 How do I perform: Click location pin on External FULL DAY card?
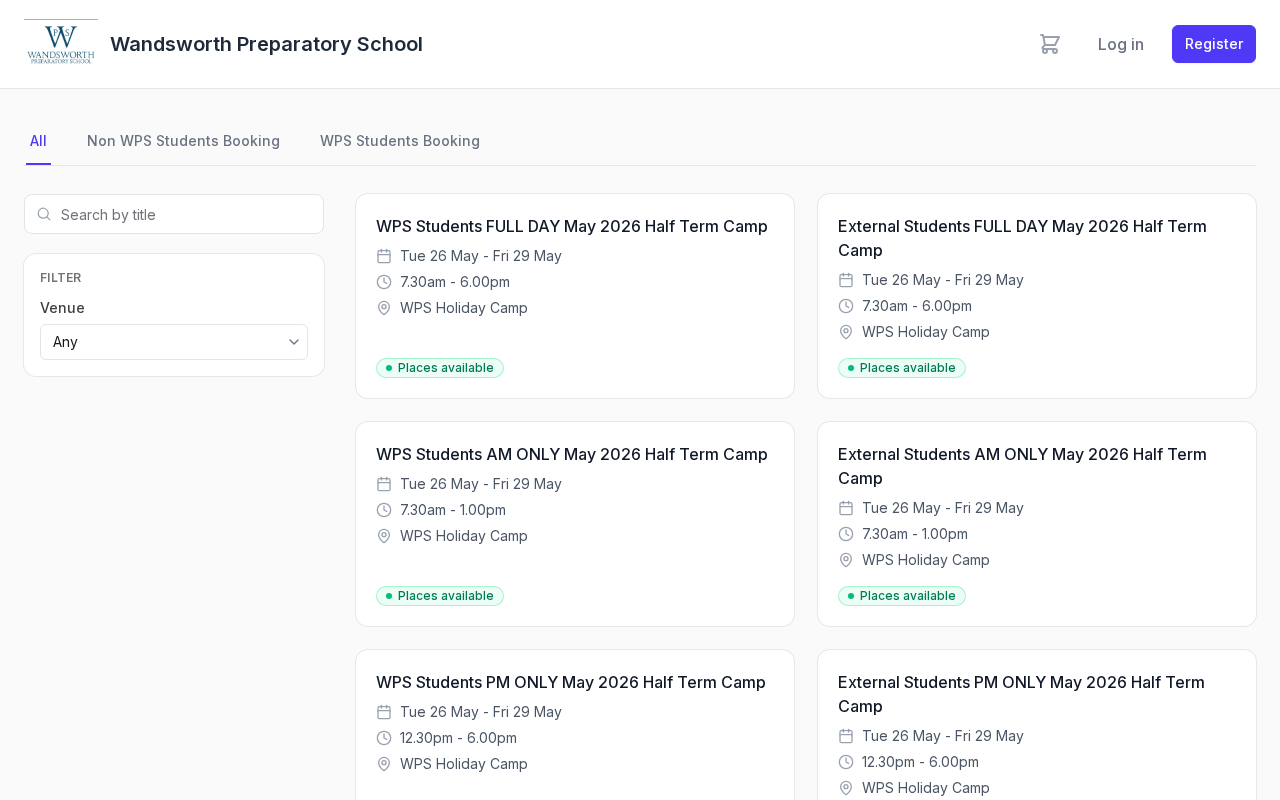pos(846,332)
